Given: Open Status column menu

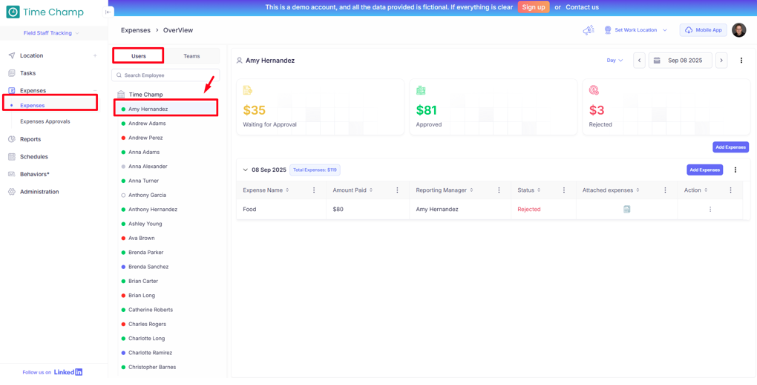Looking at the screenshot, I should click(563, 190).
